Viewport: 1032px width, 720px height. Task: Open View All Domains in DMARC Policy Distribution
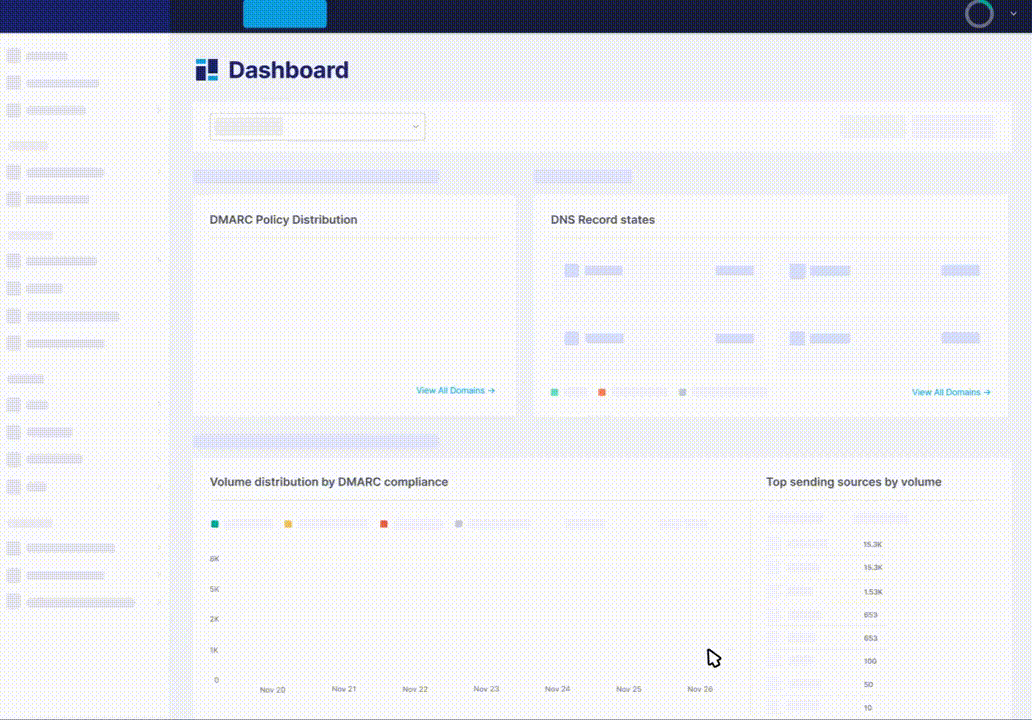pos(455,391)
